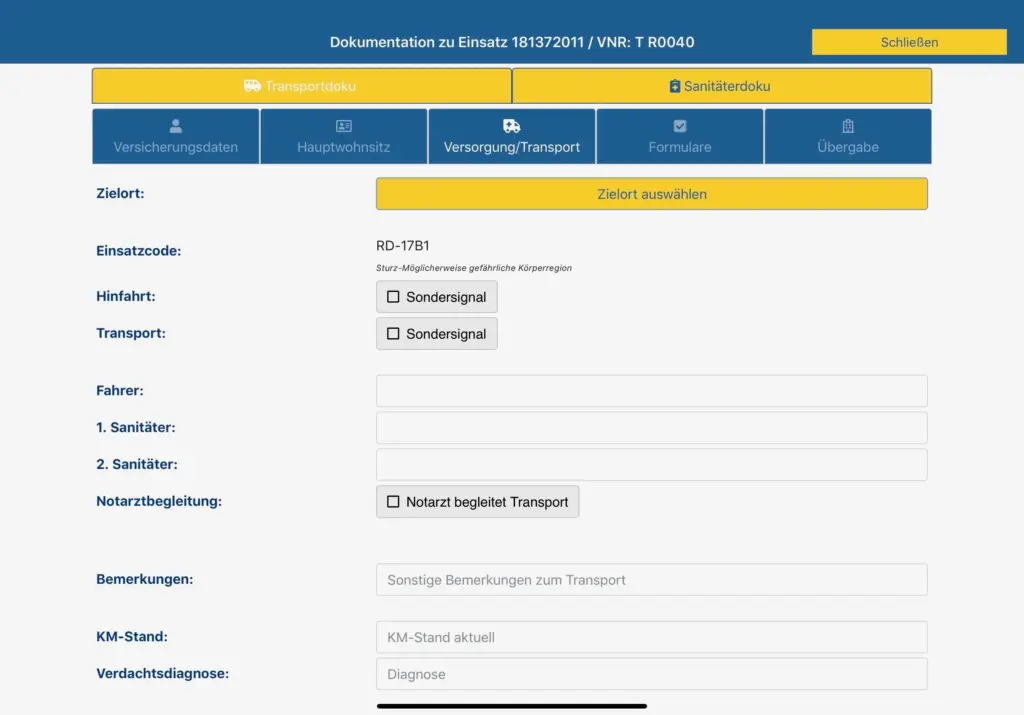Screen dimensions: 1024x715
Task: Click the hospital icon above Übergabe
Action: pos(848,126)
